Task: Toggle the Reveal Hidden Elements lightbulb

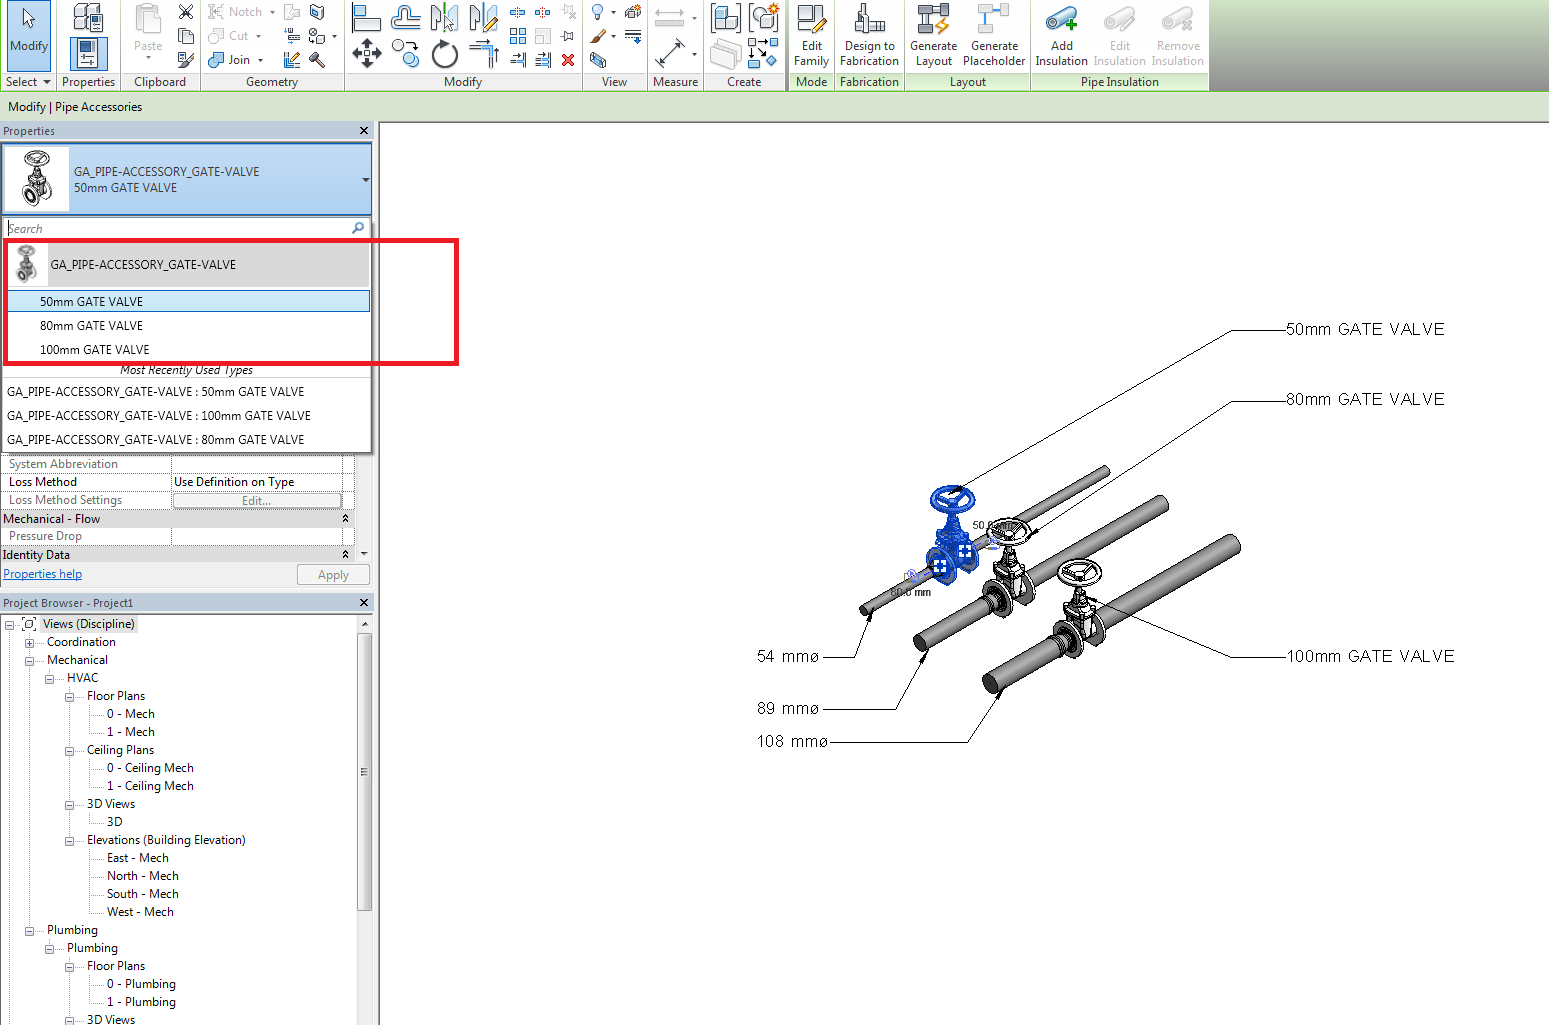Action: coord(597,11)
